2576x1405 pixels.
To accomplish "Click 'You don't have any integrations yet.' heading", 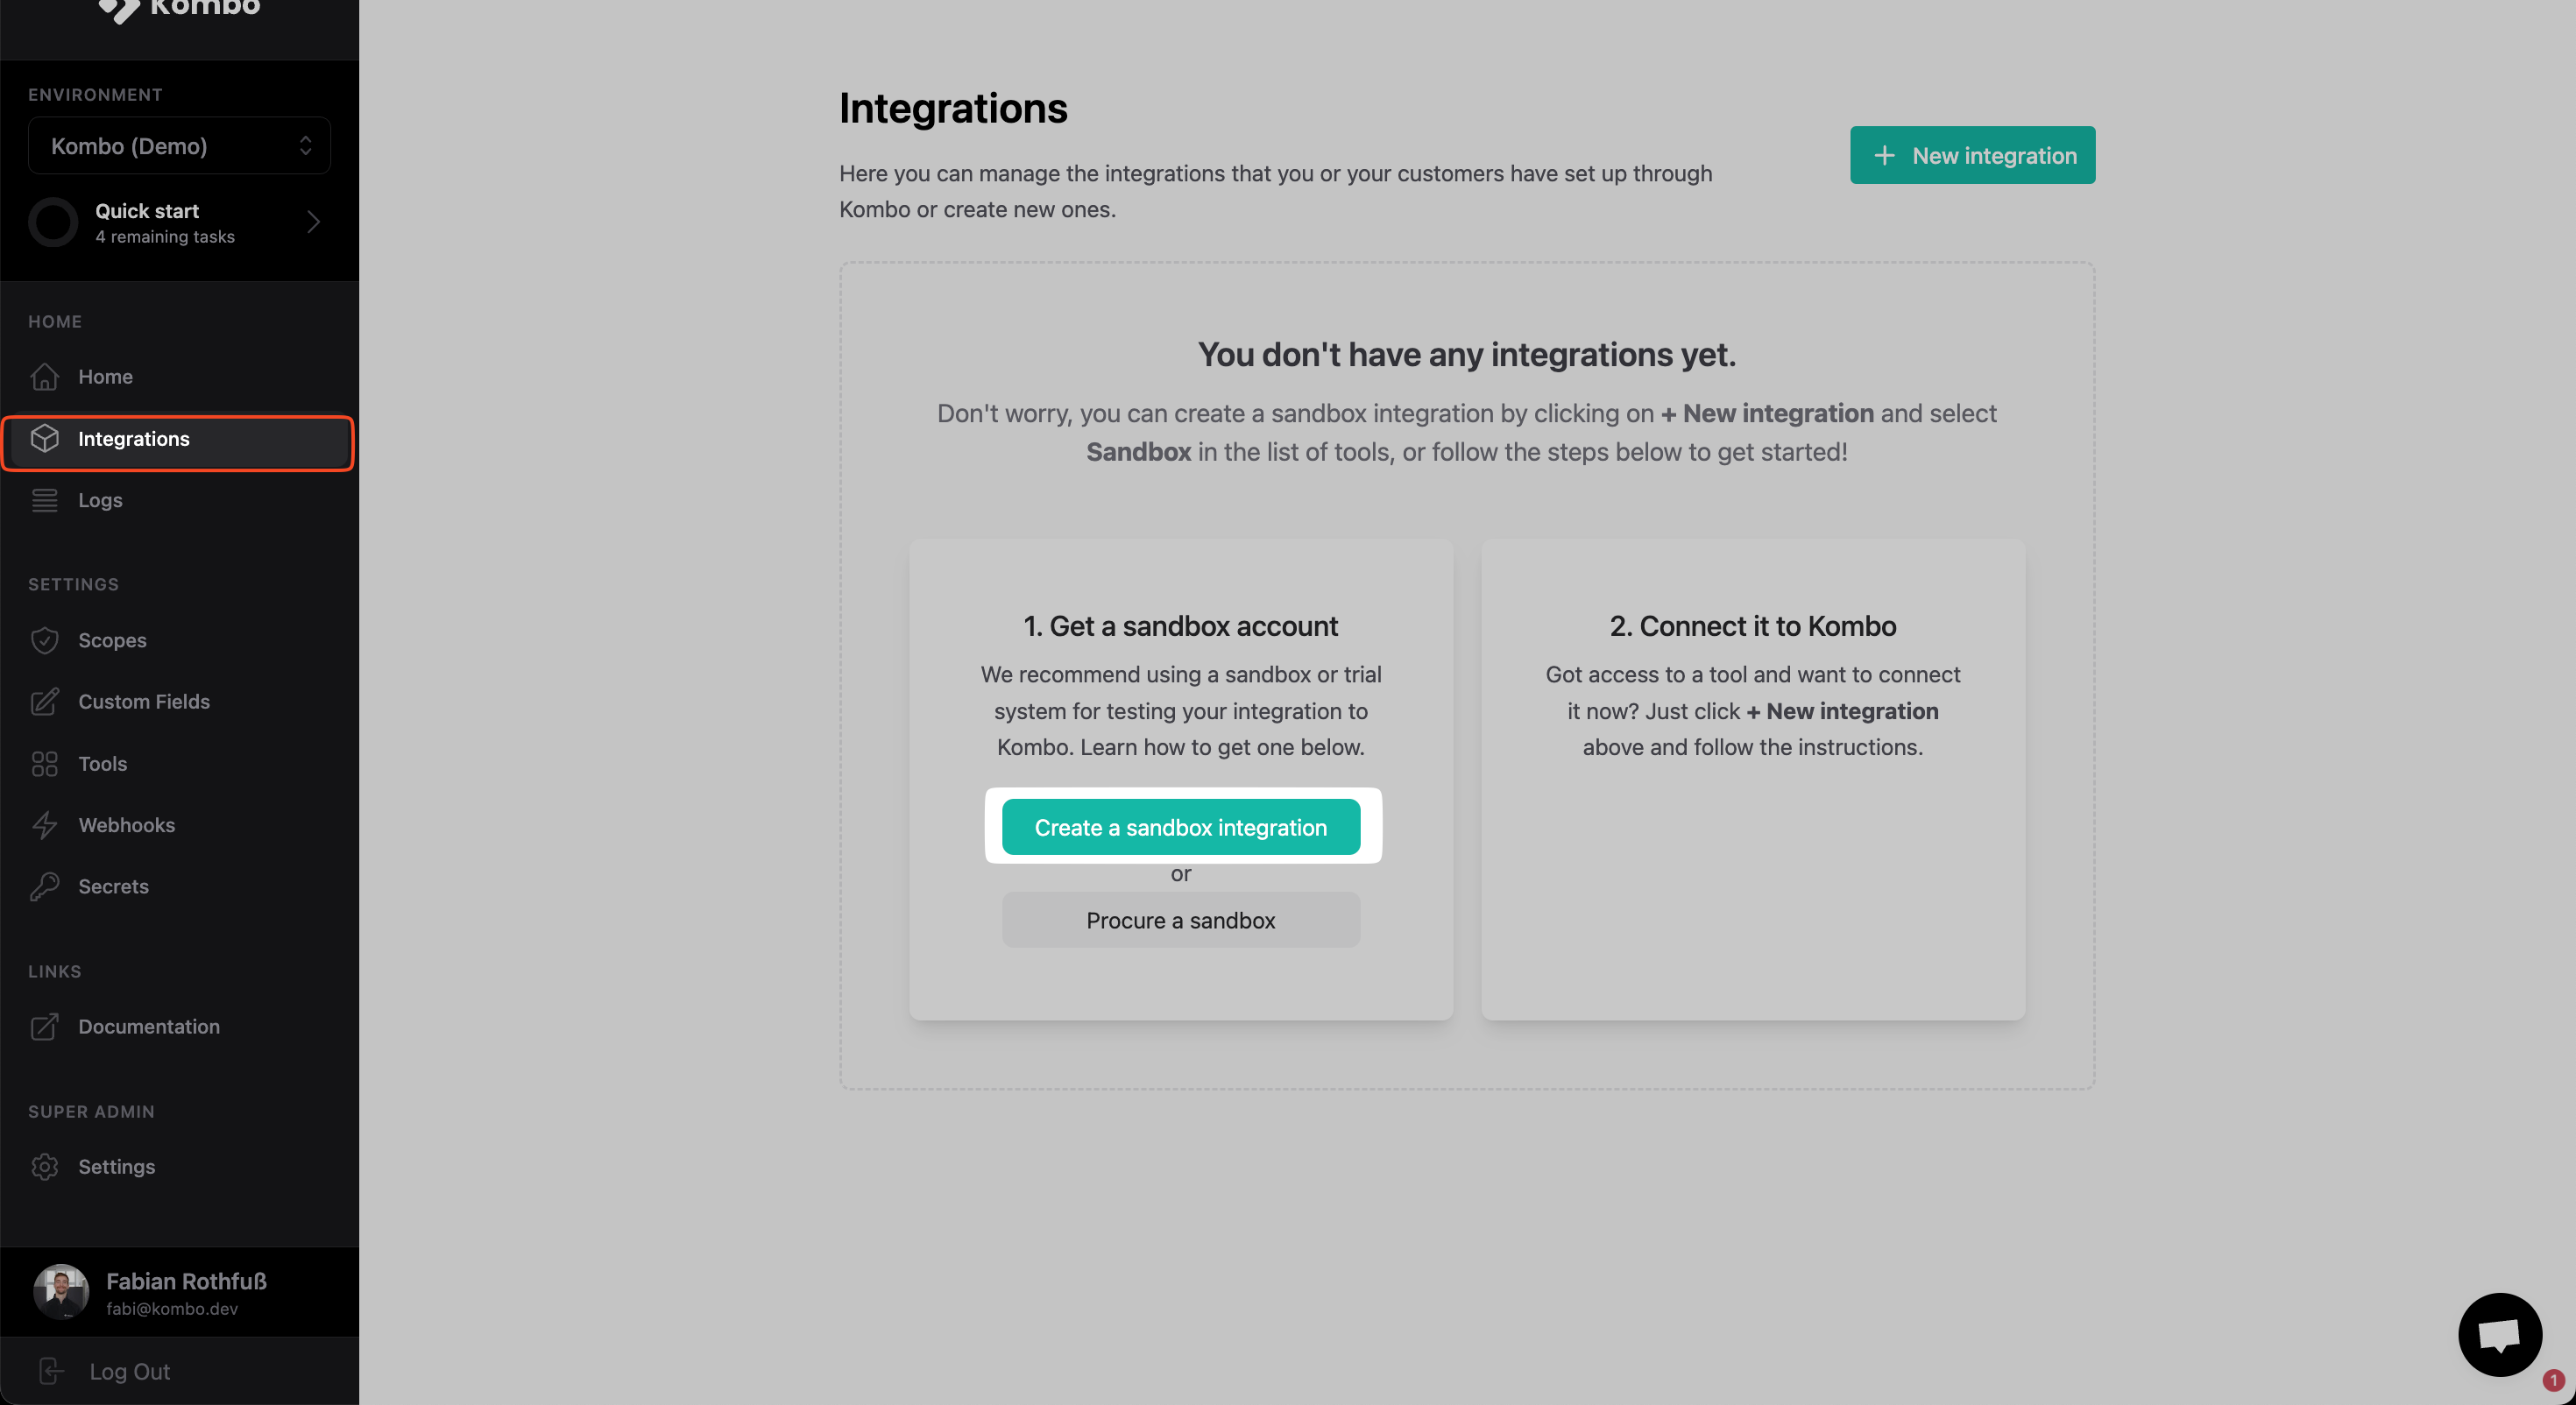I will tap(1467, 354).
